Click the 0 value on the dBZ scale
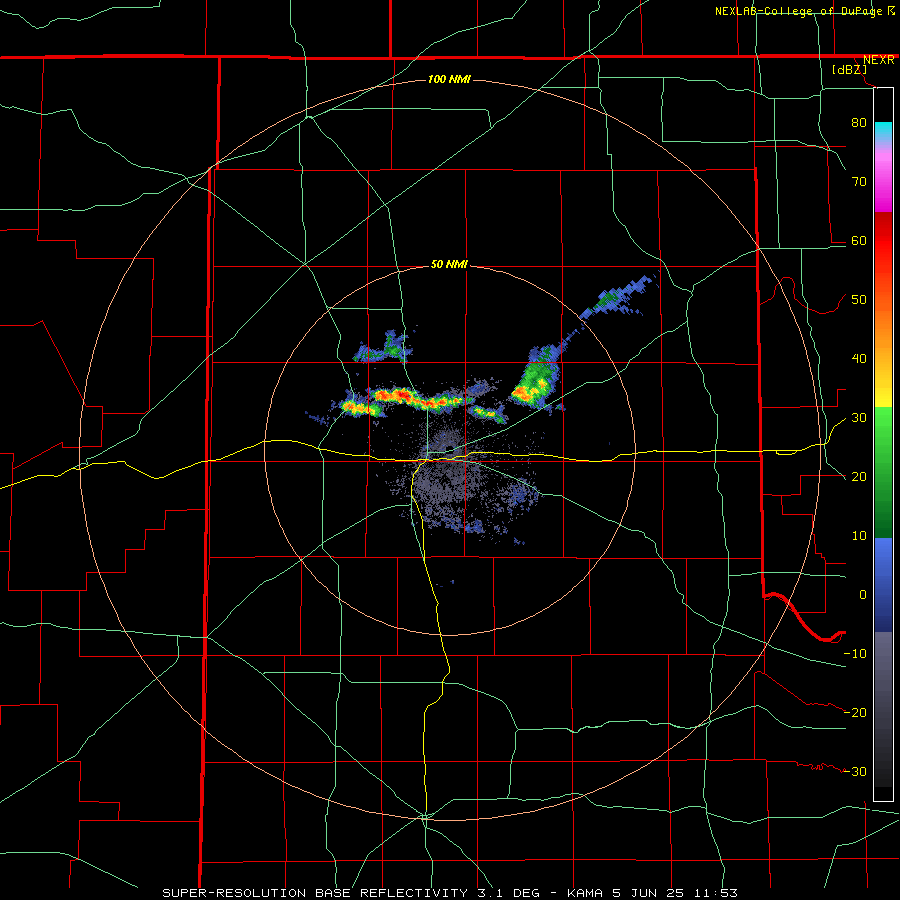This screenshot has height=900, width=900. coord(863,595)
